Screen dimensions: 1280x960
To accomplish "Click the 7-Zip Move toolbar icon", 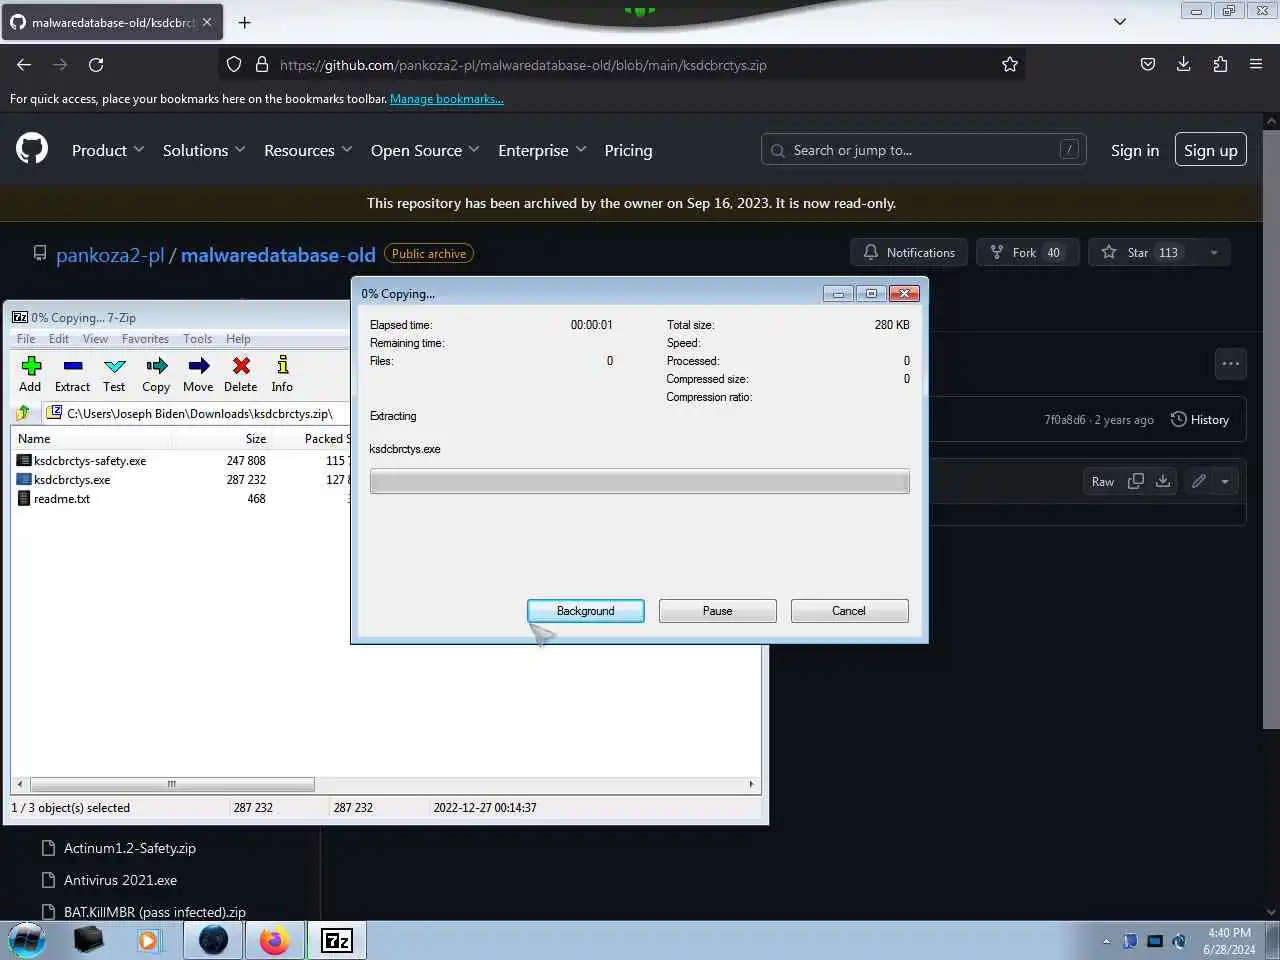I will [x=198, y=374].
